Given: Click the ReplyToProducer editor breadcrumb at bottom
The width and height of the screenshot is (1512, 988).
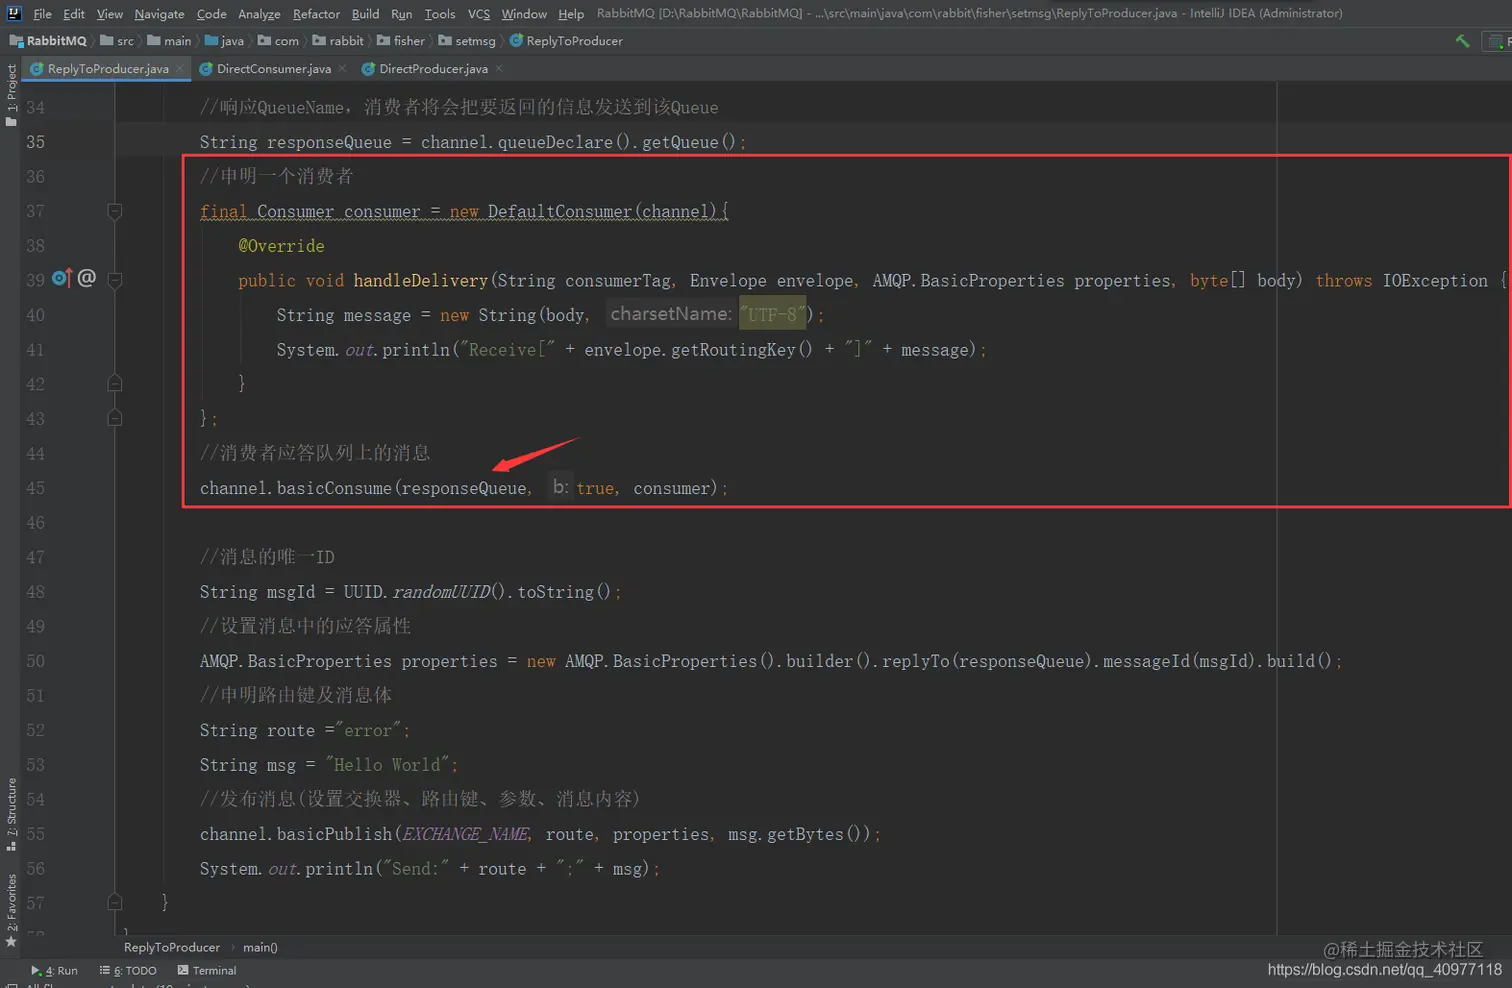Looking at the screenshot, I should [172, 947].
